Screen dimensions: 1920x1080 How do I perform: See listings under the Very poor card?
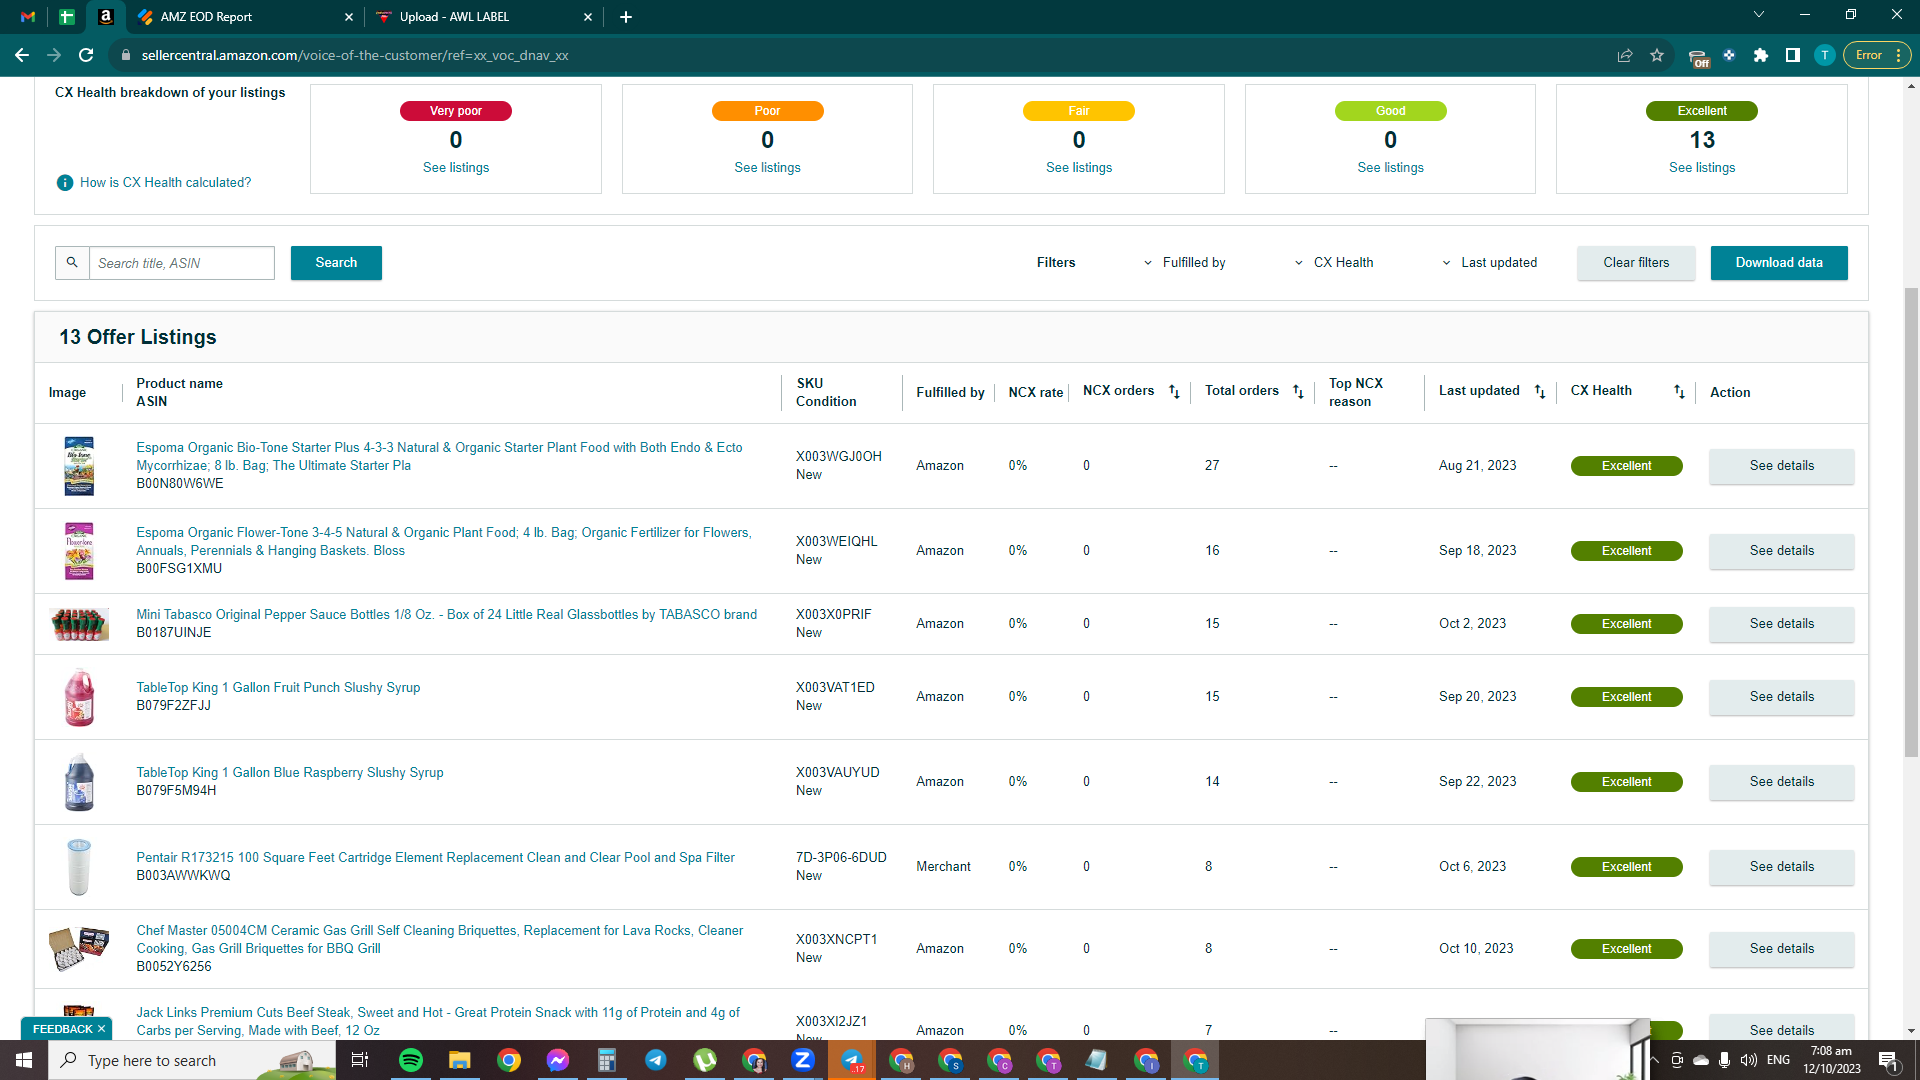[456, 168]
